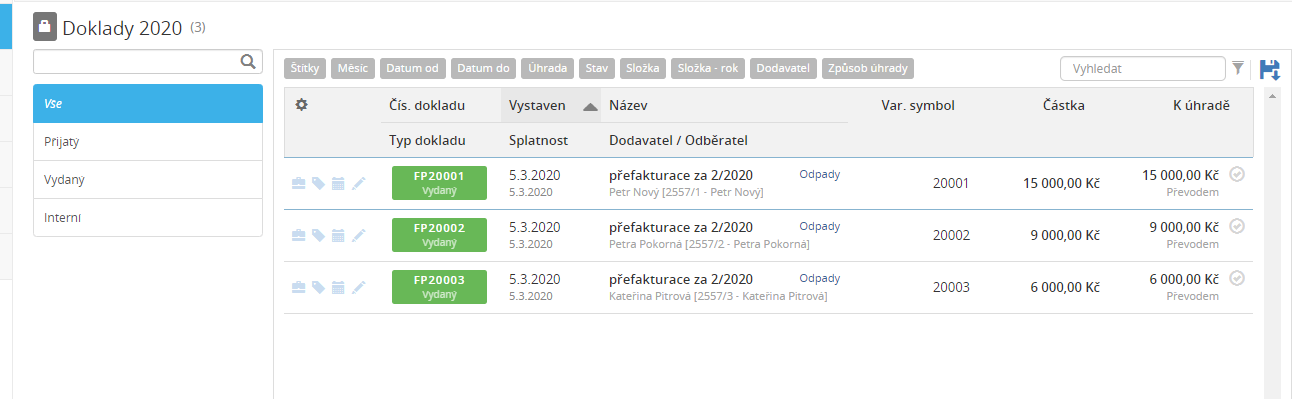
Task: Click the magnifier icon in the left search box
Action: click(248, 62)
